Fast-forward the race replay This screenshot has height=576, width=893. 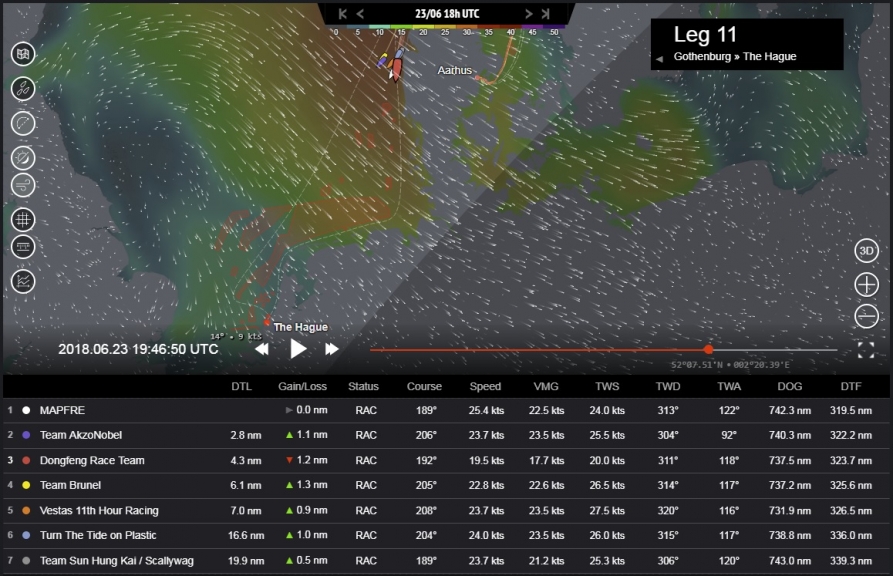point(331,349)
